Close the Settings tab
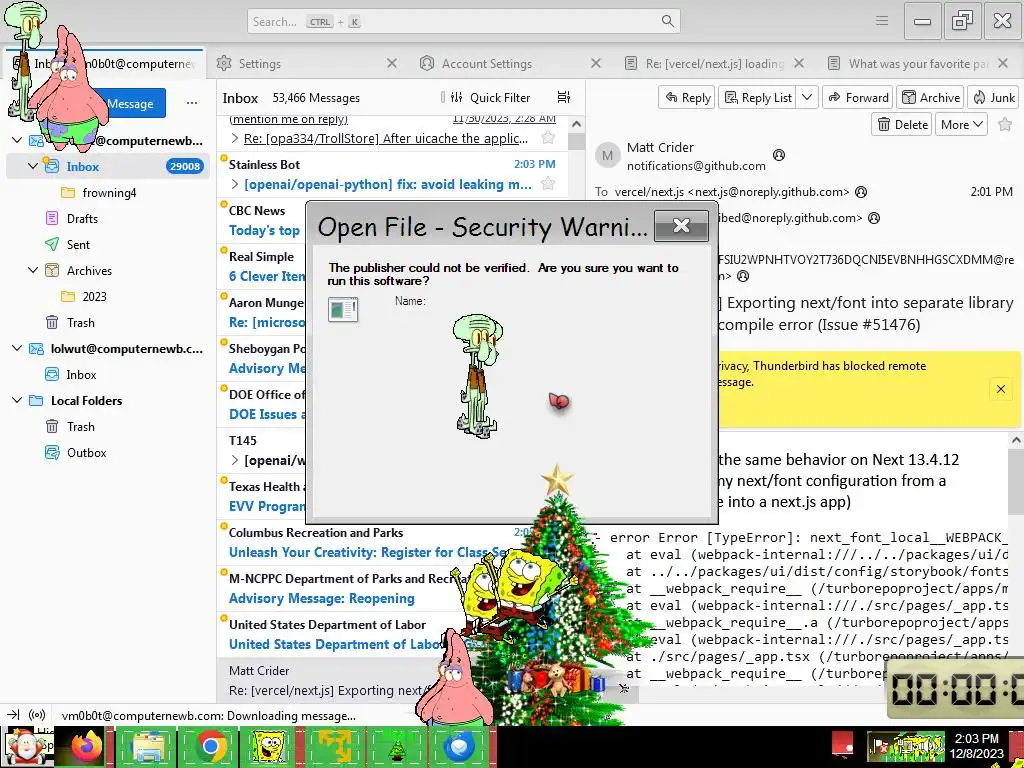This screenshot has height=768, width=1024. click(391, 63)
